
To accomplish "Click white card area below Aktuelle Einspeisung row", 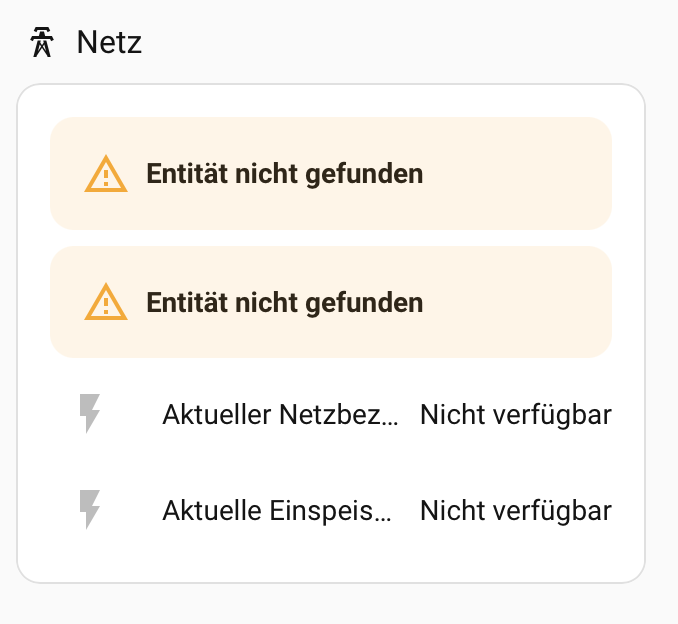I will tap(330, 560).
